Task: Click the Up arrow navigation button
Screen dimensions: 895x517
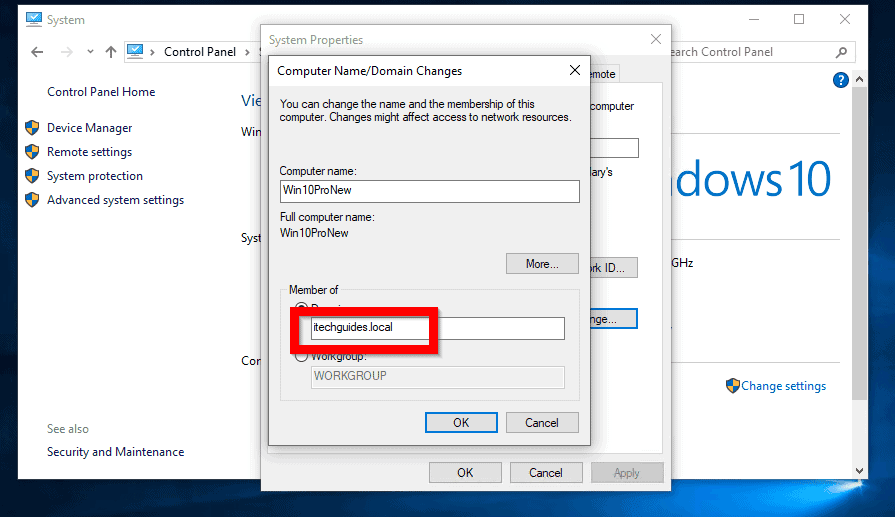Action: [x=111, y=52]
